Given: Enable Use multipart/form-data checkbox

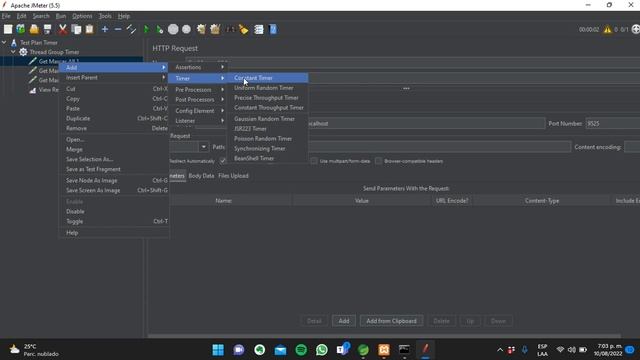Looking at the screenshot, I should (314, 161).
